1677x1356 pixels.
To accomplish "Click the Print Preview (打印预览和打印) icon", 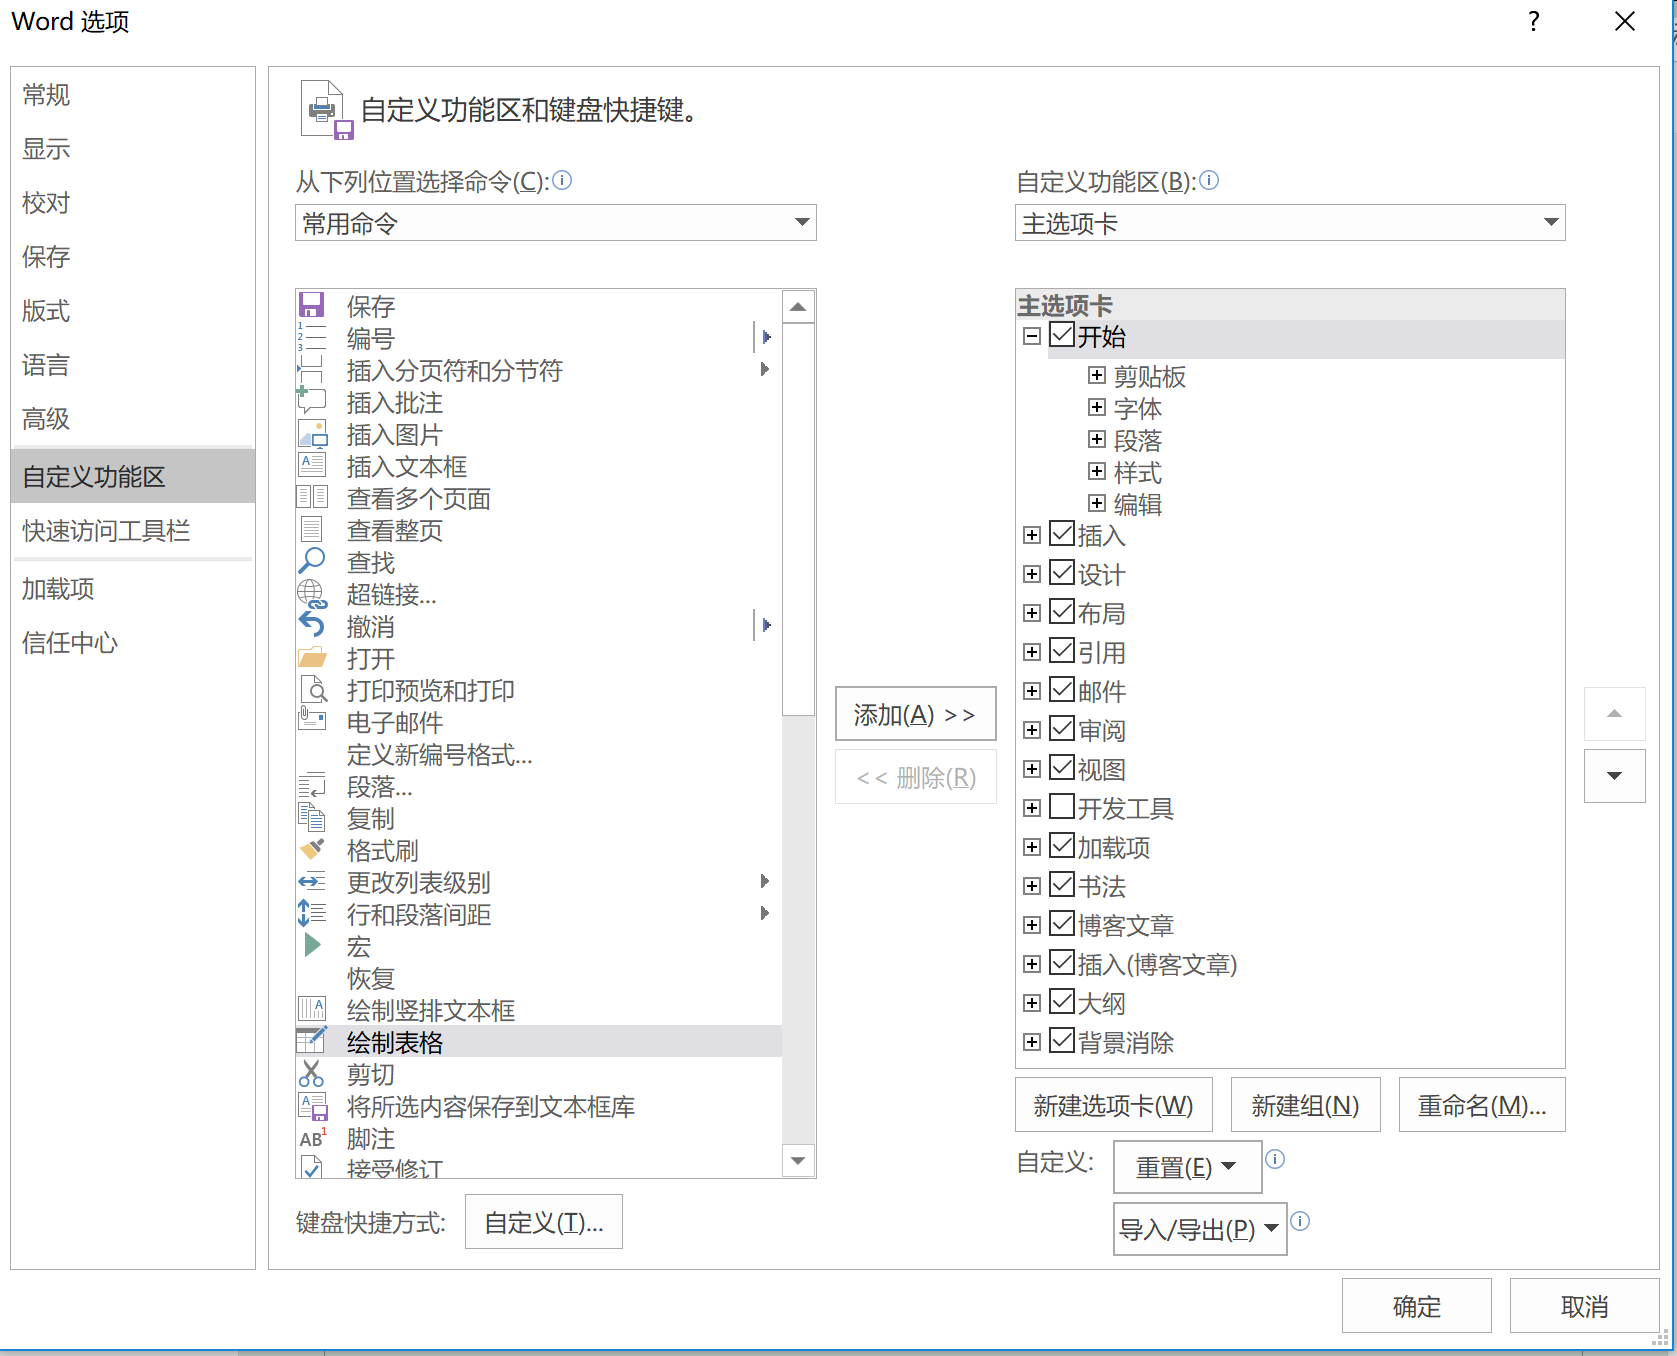I will [x=313, y=689].
